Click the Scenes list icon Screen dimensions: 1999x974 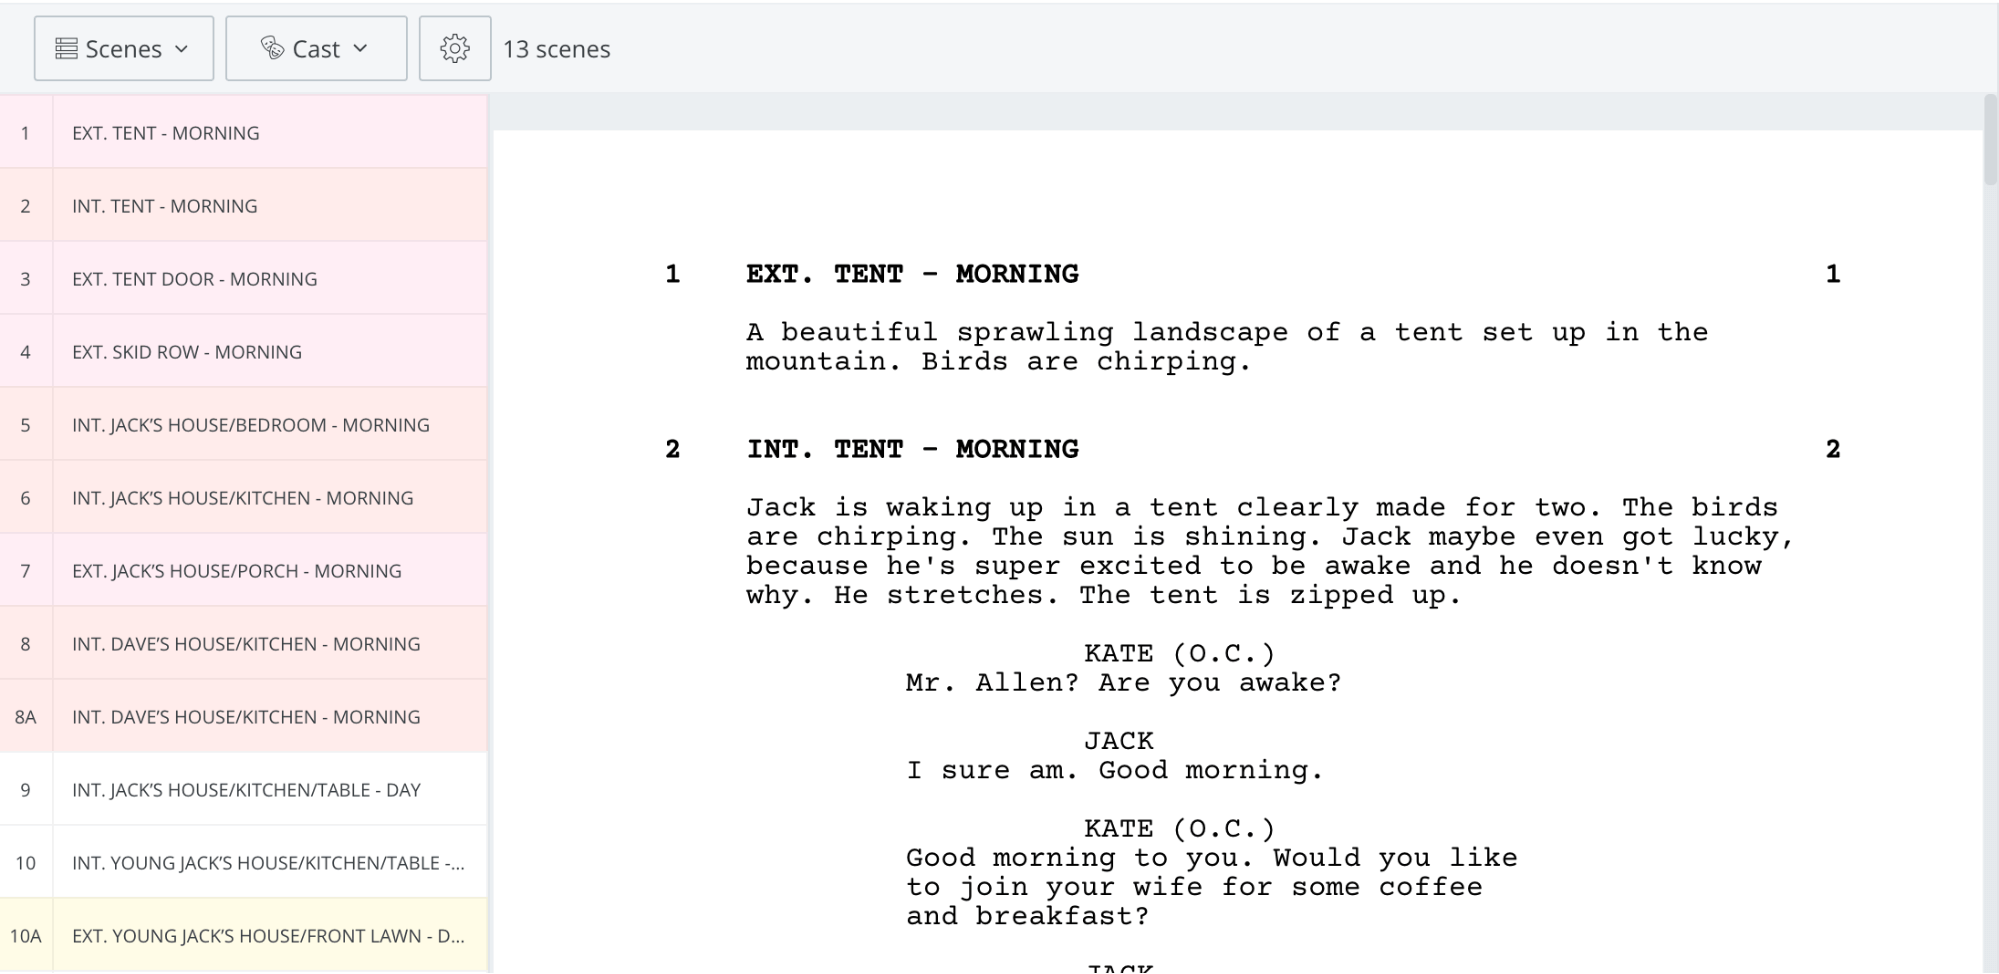pos(66,49)
